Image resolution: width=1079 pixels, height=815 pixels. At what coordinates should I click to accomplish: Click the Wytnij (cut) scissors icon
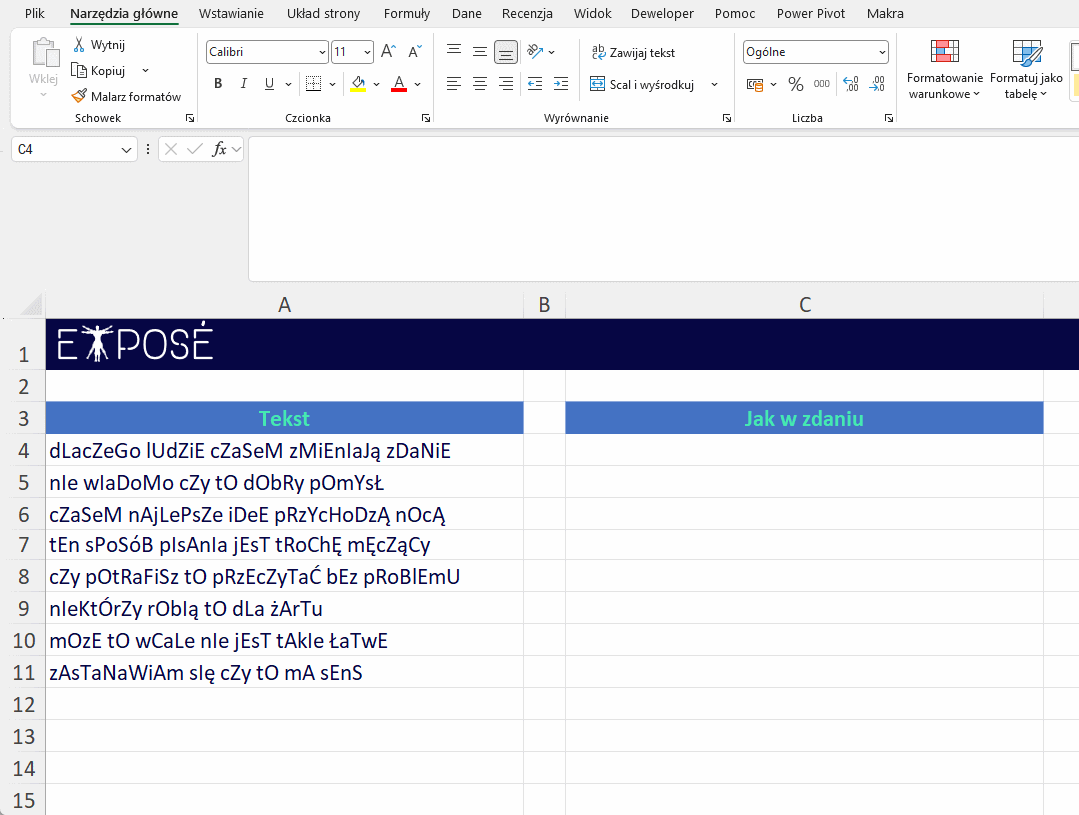click(80, 45)
